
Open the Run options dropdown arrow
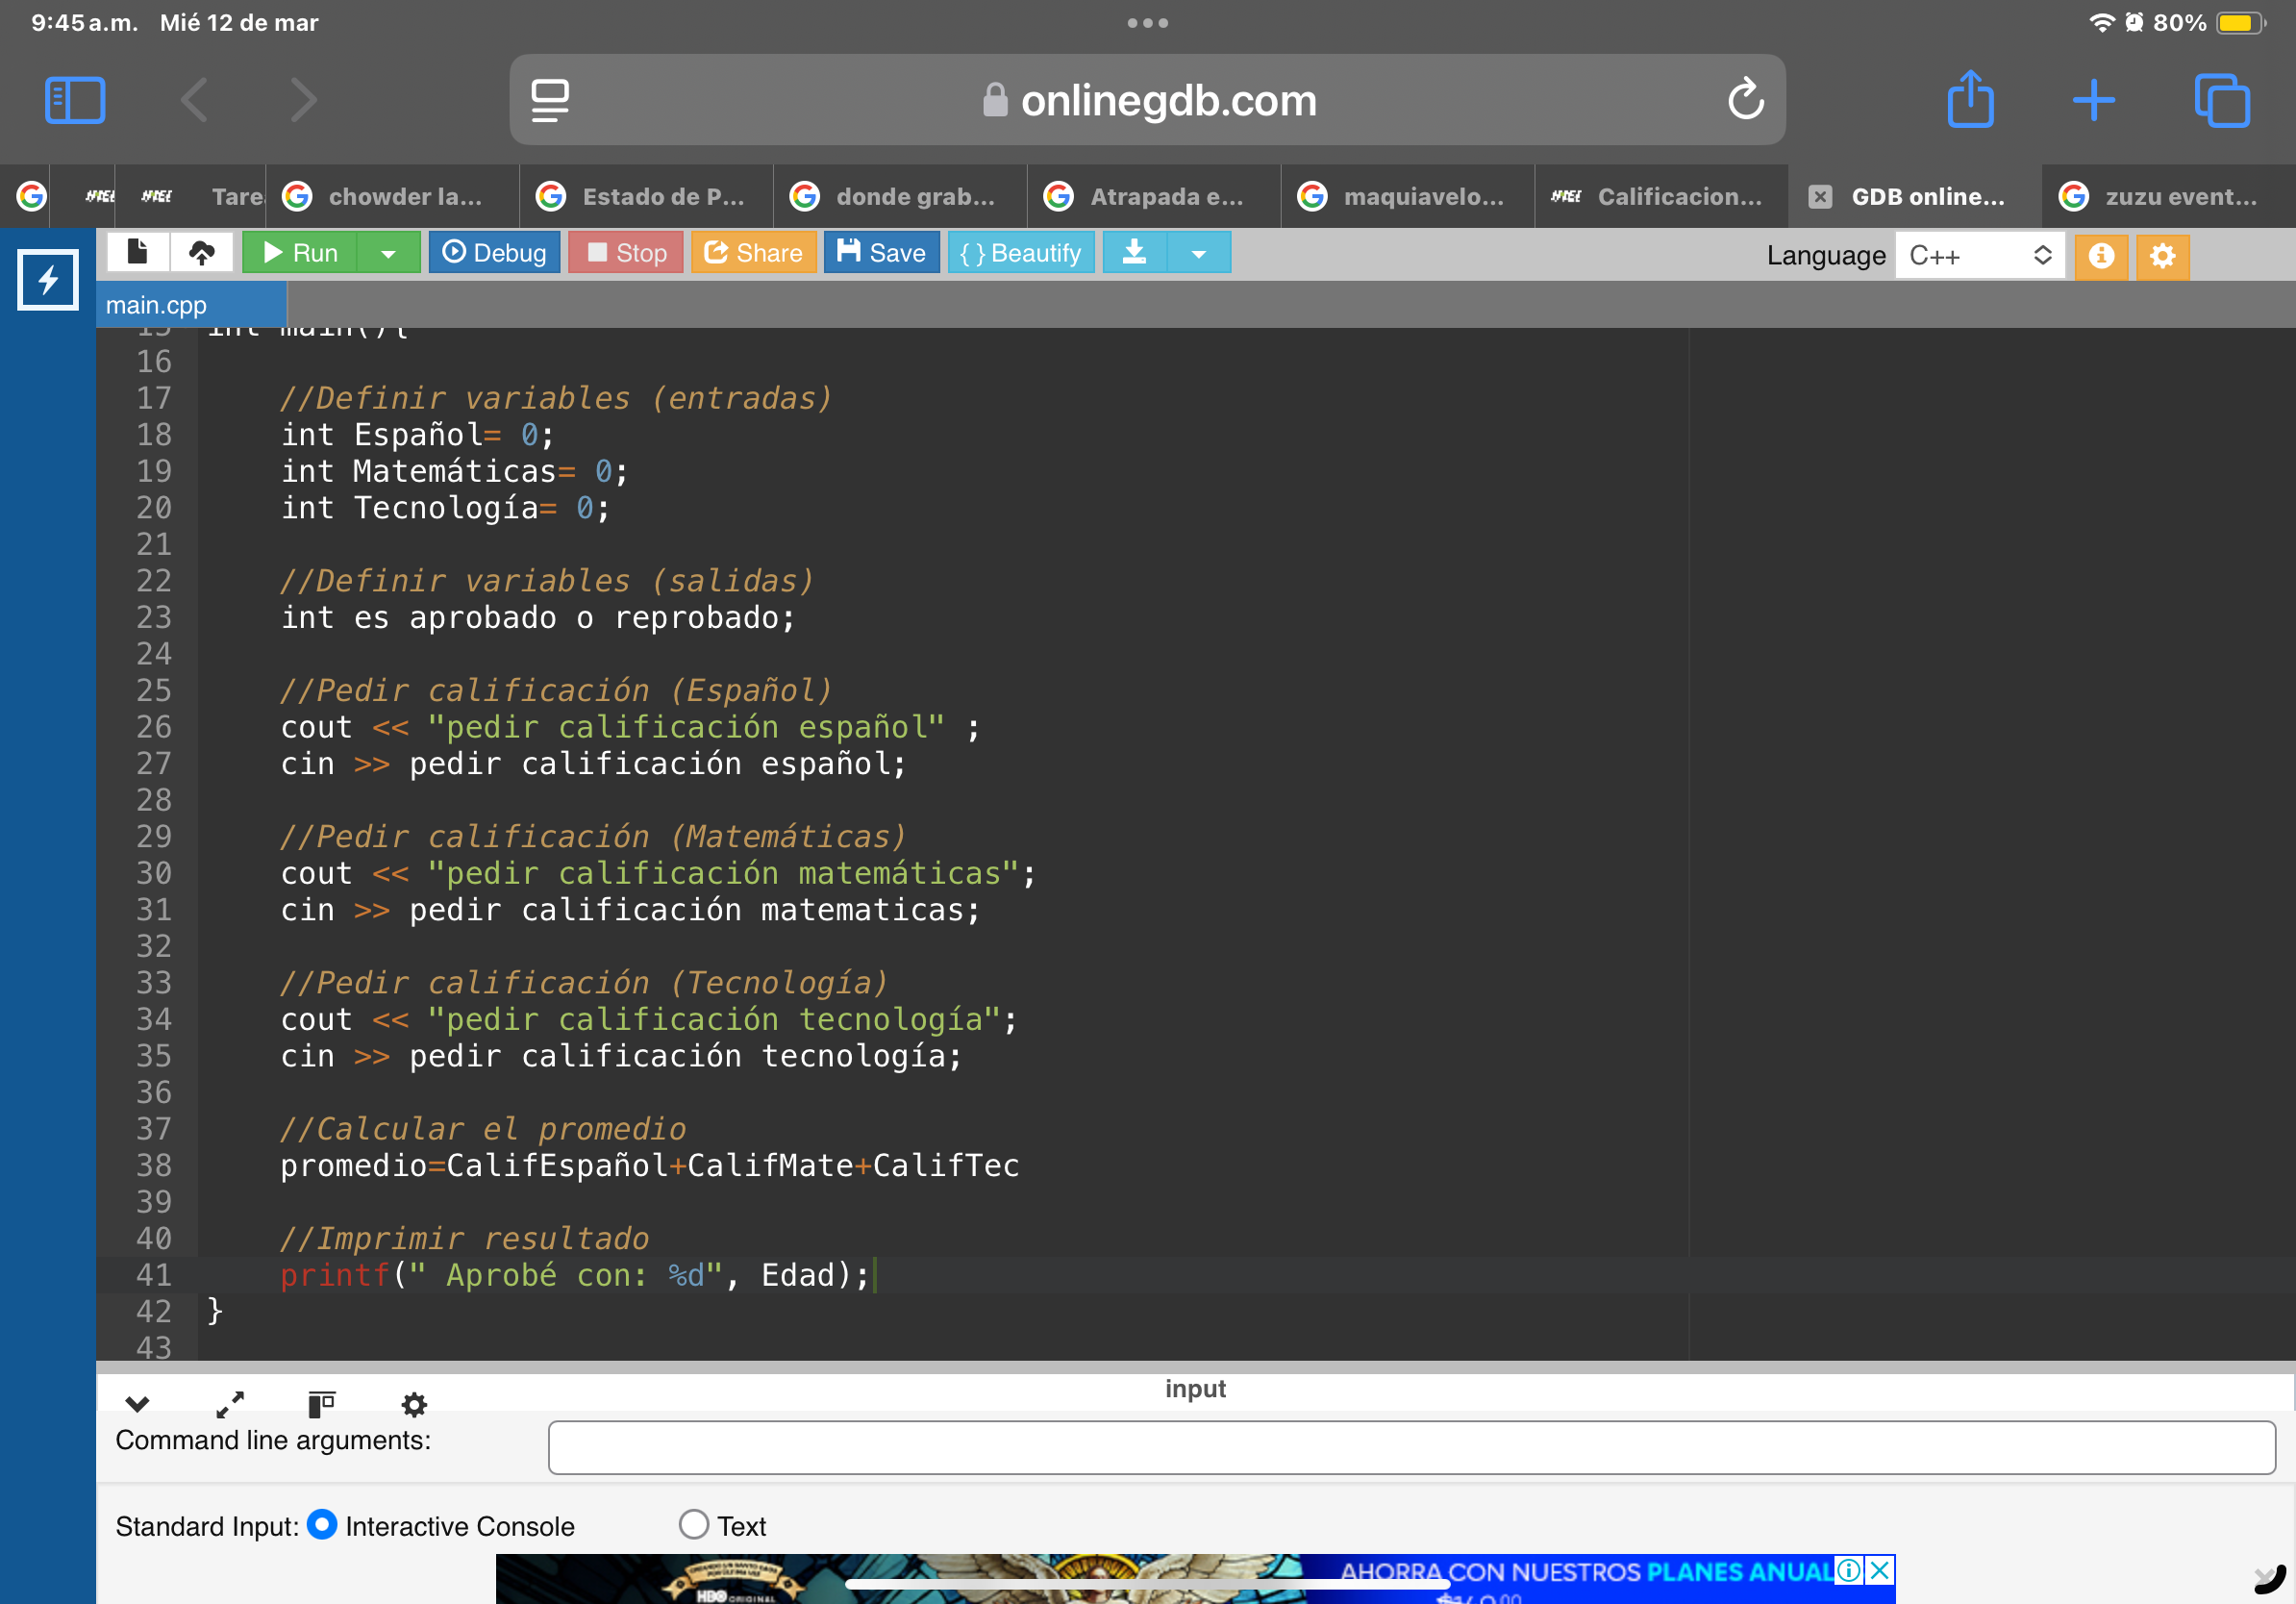pyautogui.click(x=388, y=253)
